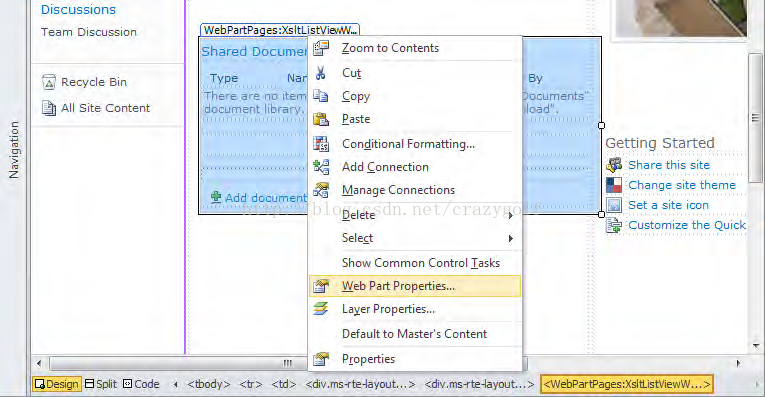Open Manage Connections menu entry
The width and height of the screenshot is (765, 397).
coord(415,190)
